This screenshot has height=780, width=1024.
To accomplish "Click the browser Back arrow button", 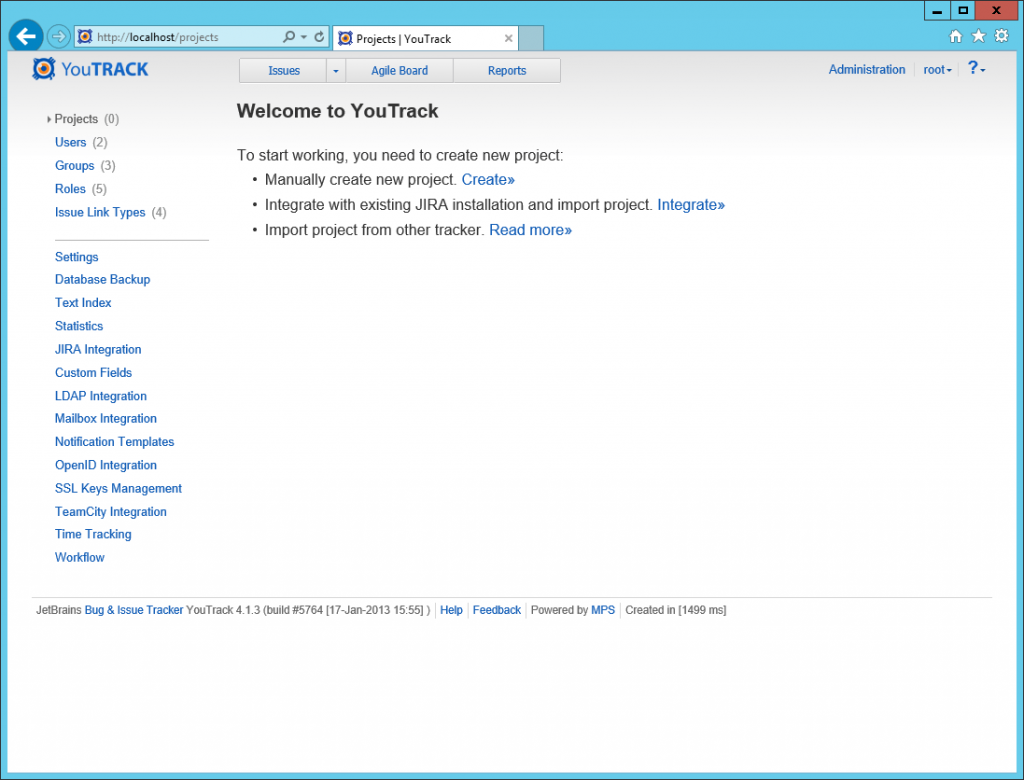I will coord(26,36).
